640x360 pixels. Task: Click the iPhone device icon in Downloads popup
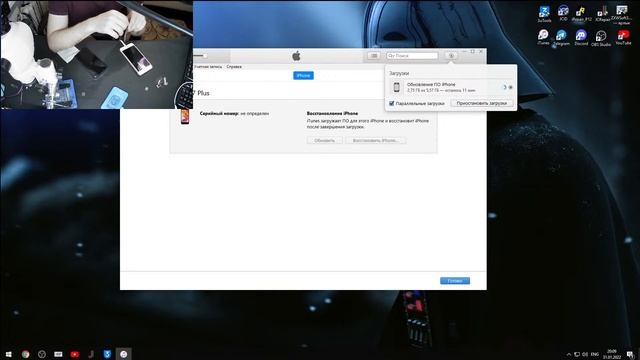tap(396, 87)
